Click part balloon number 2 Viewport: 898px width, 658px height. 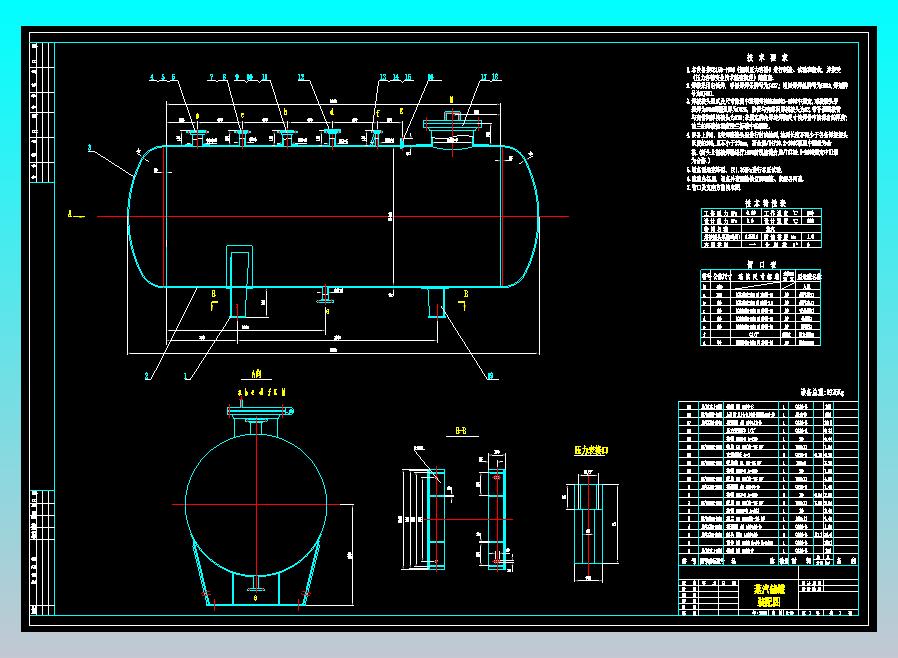point(147,376)
